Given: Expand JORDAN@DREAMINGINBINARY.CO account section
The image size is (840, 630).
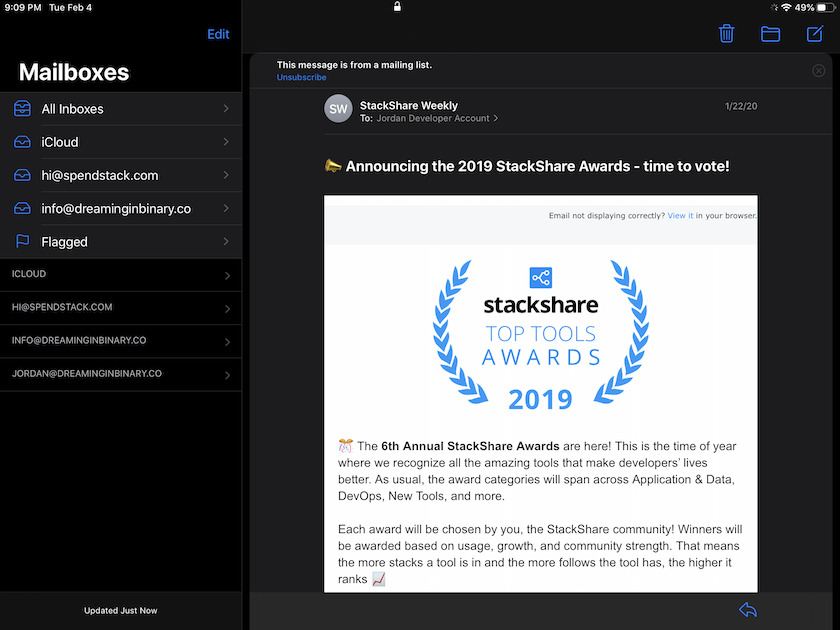Looking at the screenshot, I should (120, 374).
